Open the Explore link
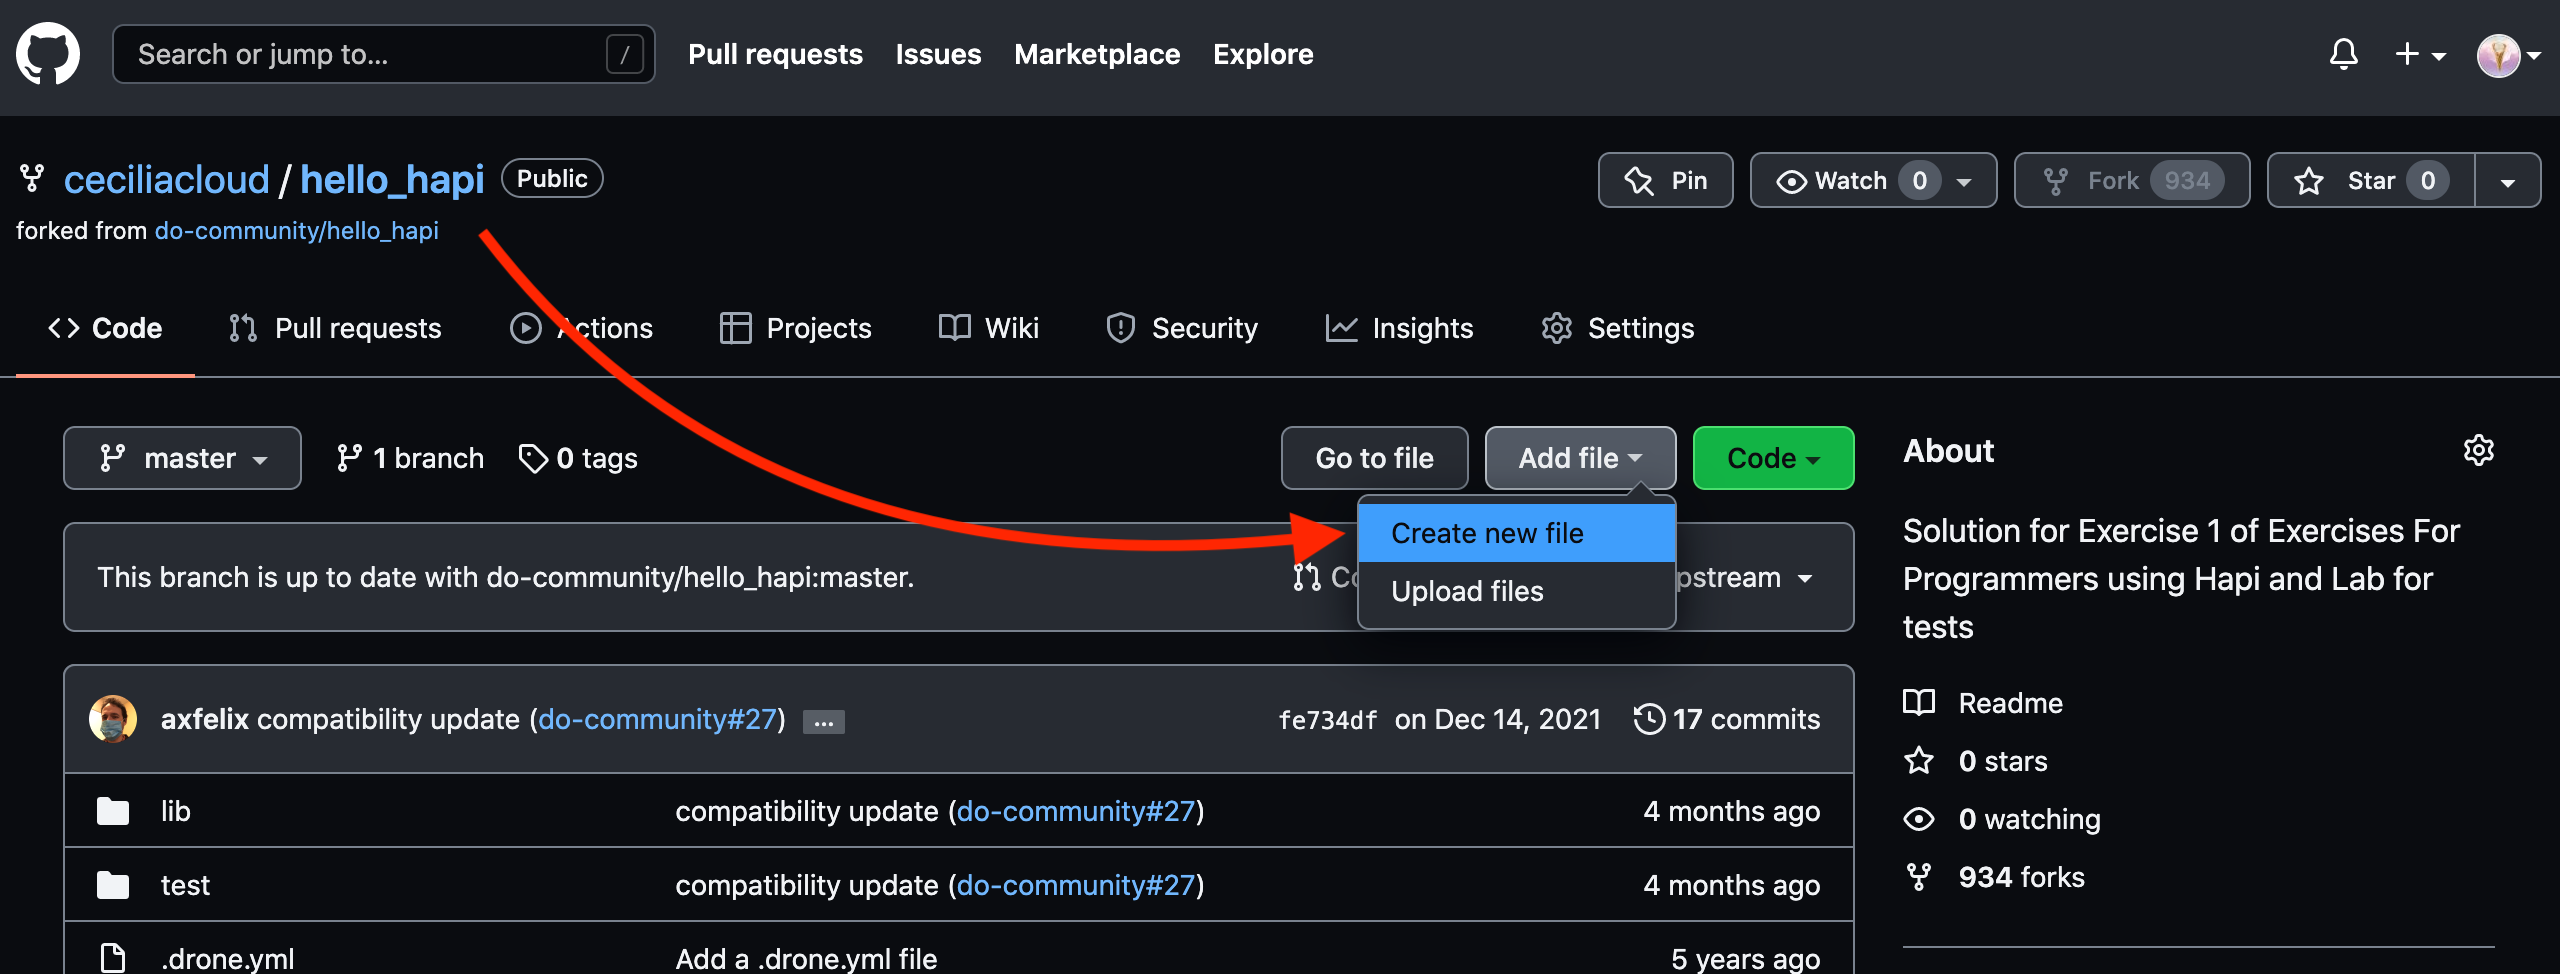The image size is (2560, 974). [x=1263, y=54]
